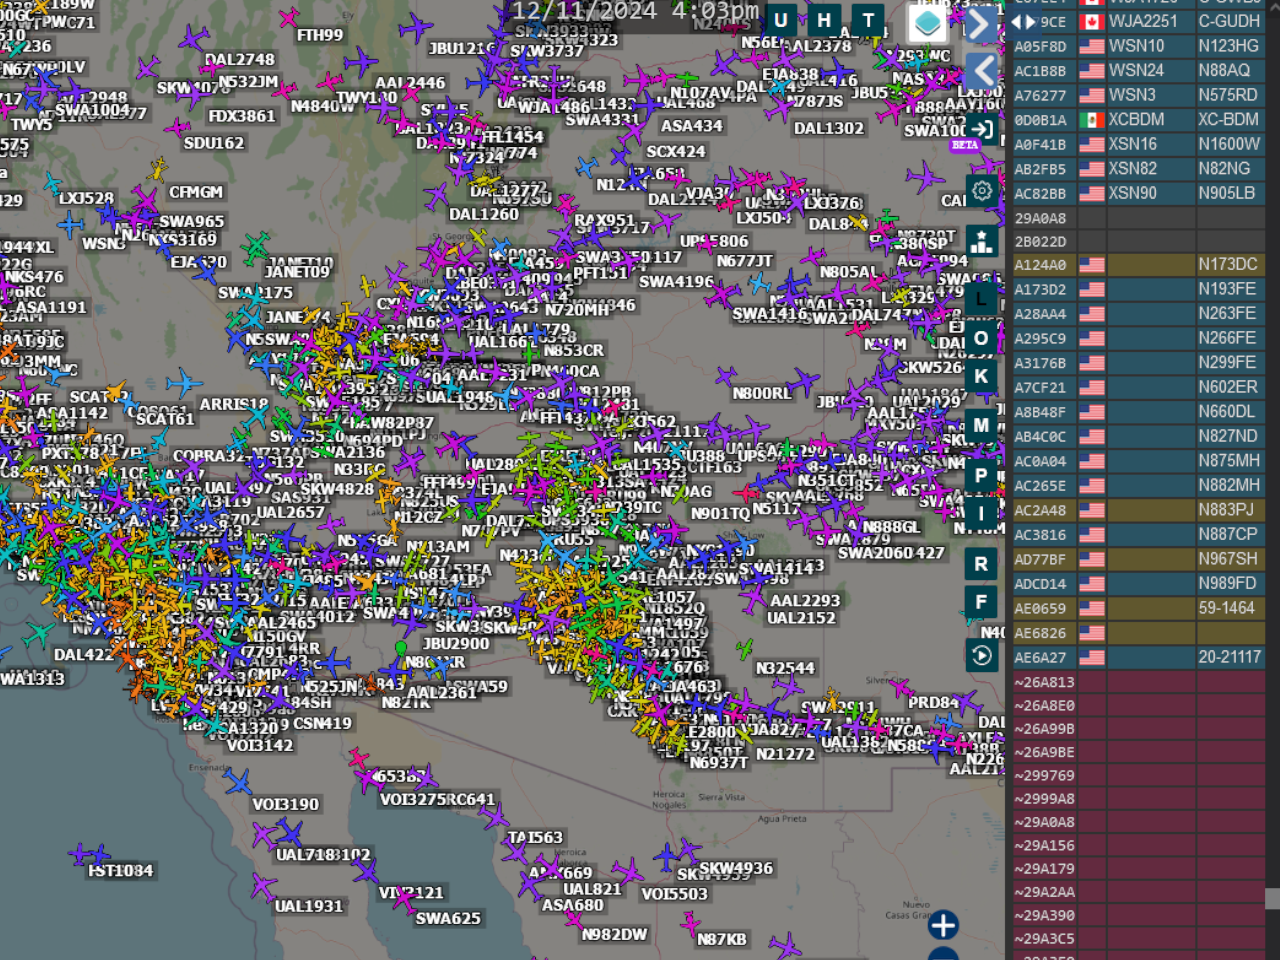Image resolution: width=1280 pixels, height=960 pixels.
Task: Click aircraft label DAL1302 on map
Action: 829,128
